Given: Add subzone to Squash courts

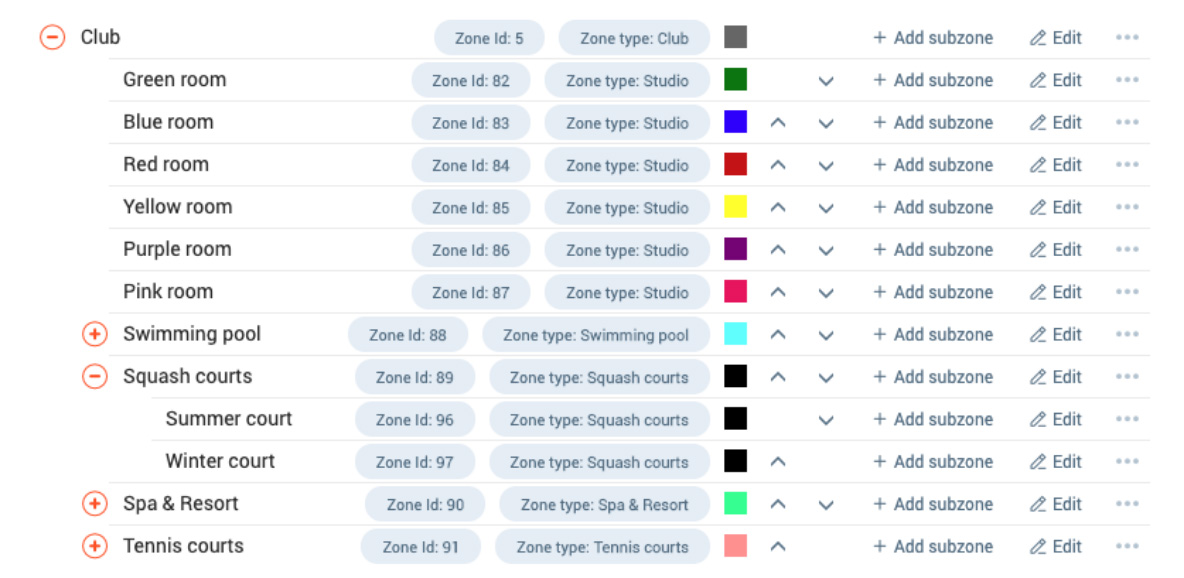Looking at the screenshot, I should coord(933,376).
